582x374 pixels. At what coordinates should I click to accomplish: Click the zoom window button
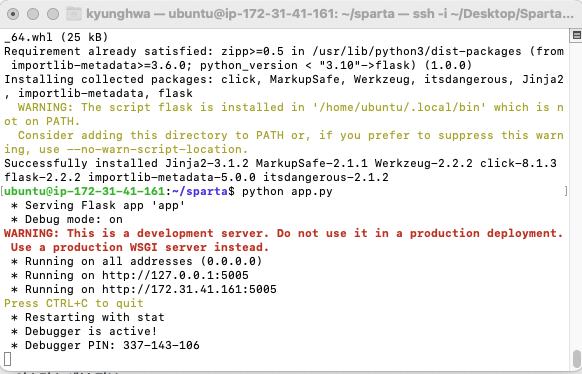(53, 14)
